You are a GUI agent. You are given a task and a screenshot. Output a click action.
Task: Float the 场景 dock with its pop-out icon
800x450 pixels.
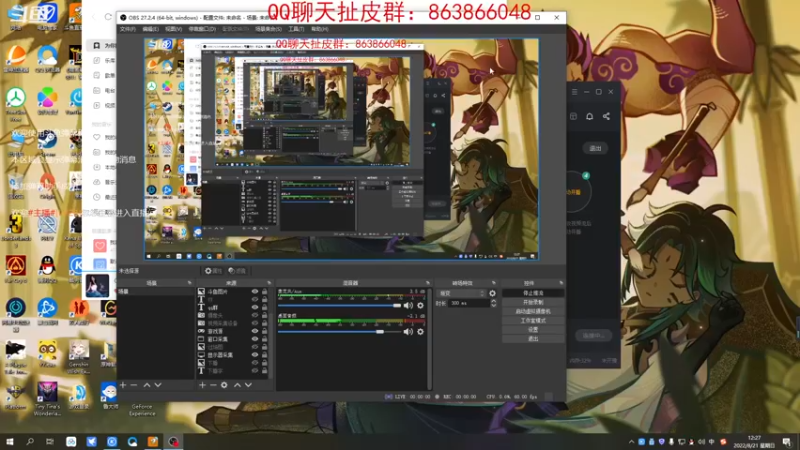click(x=189, y=283)
